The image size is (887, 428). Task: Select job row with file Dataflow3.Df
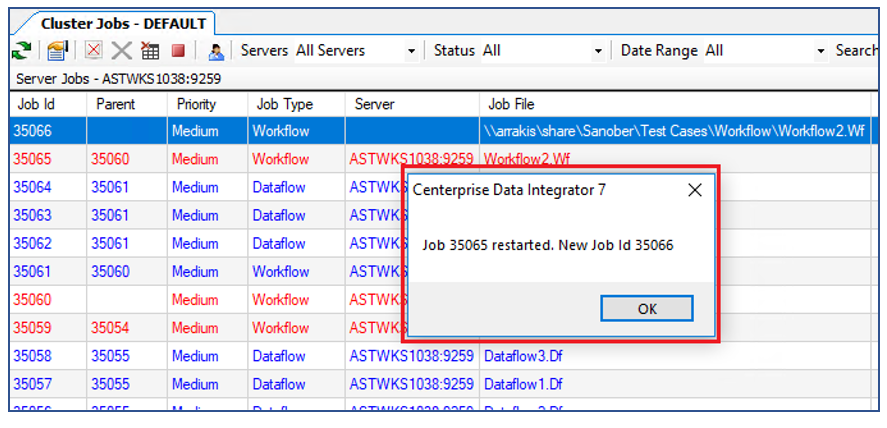click(523, 356)
